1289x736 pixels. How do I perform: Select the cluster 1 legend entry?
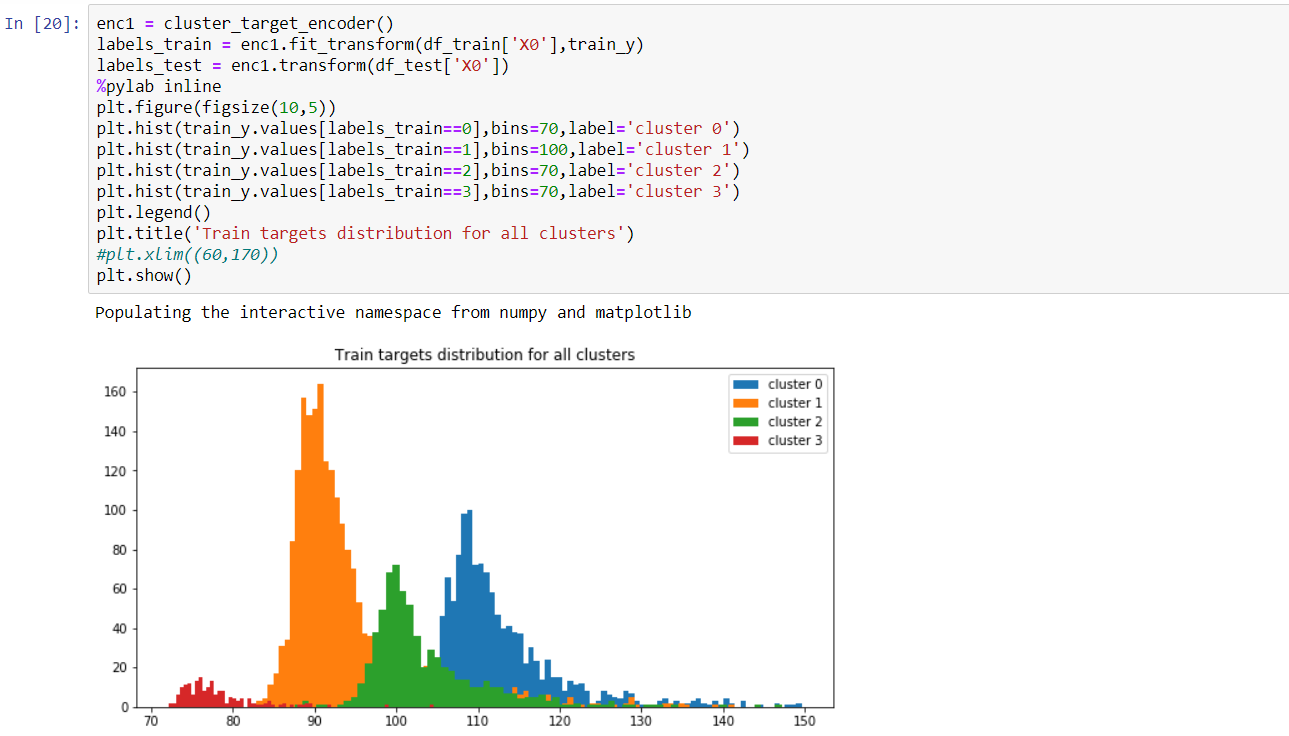[x=795, y=403]
